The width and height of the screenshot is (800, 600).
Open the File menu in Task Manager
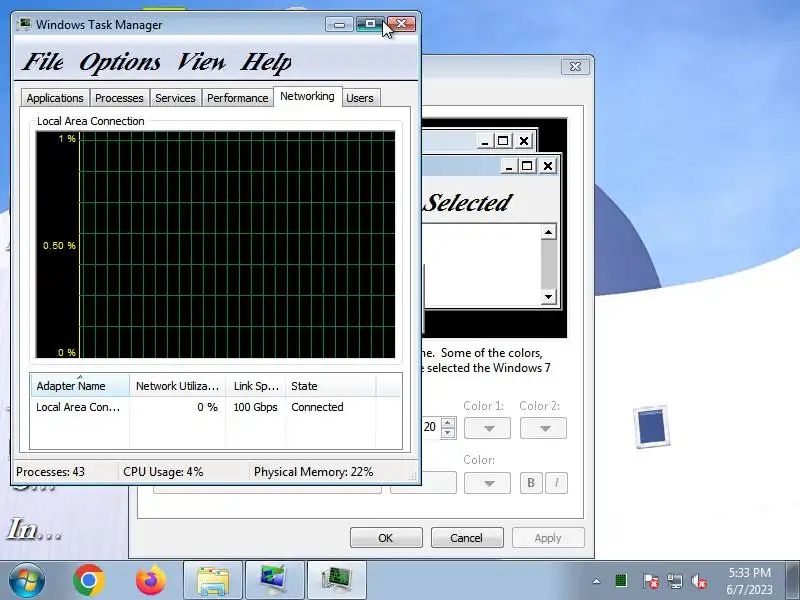coord(43,62)
